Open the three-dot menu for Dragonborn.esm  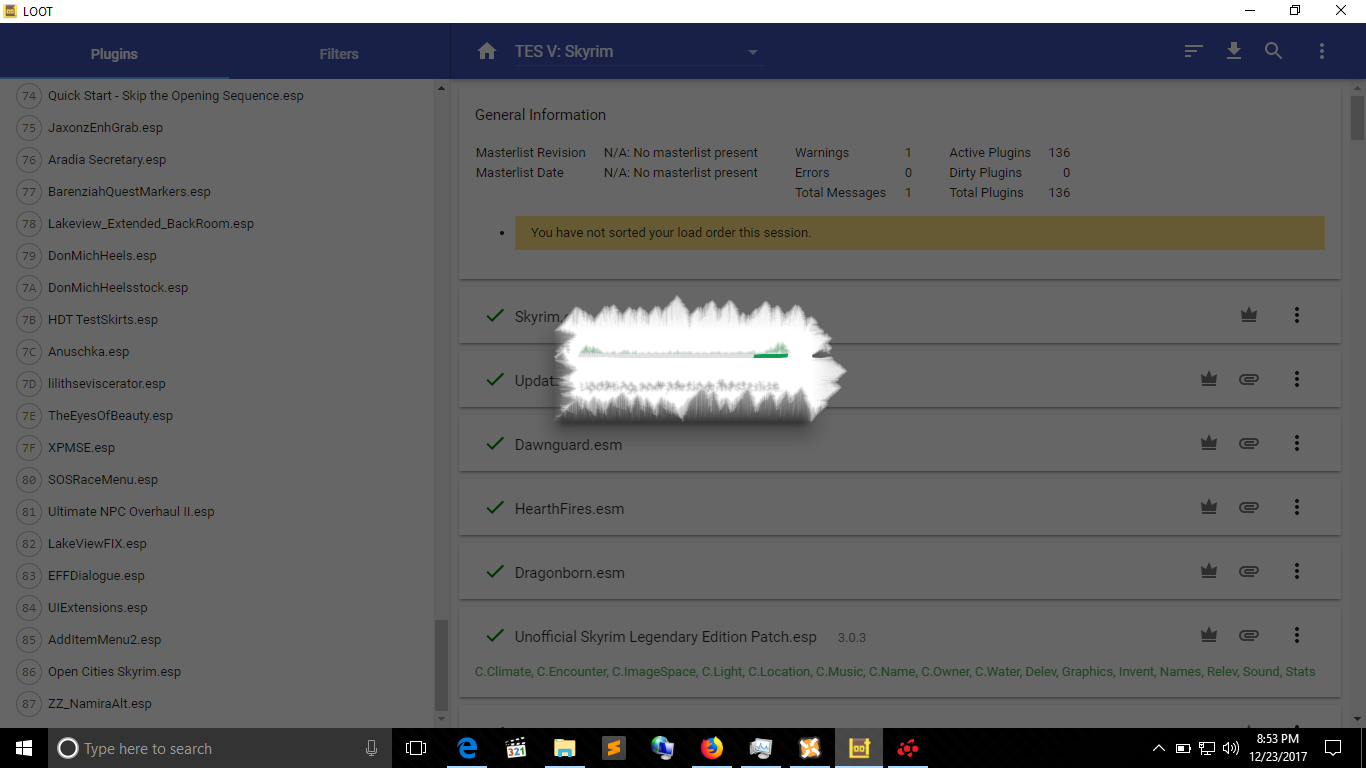click(1297, 571)
